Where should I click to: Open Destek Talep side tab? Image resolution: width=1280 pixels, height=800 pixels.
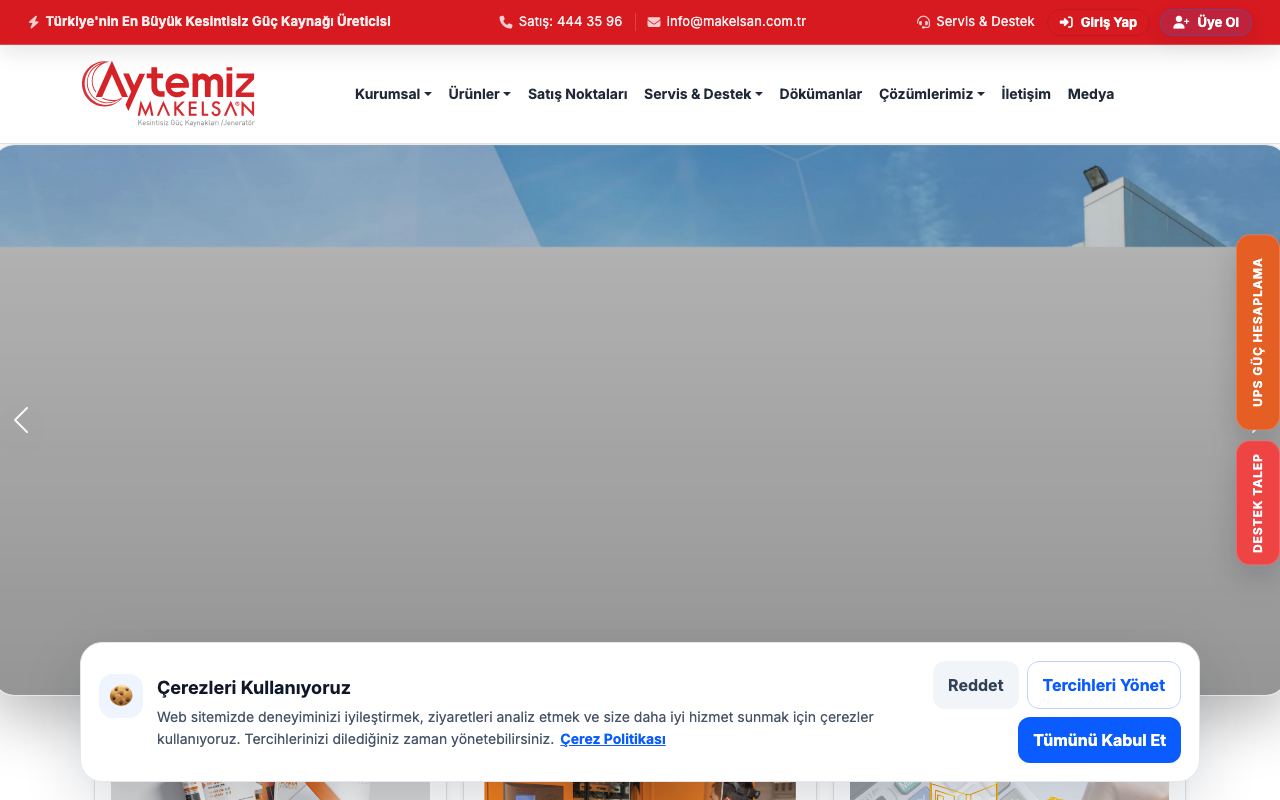click(1258, 503)
